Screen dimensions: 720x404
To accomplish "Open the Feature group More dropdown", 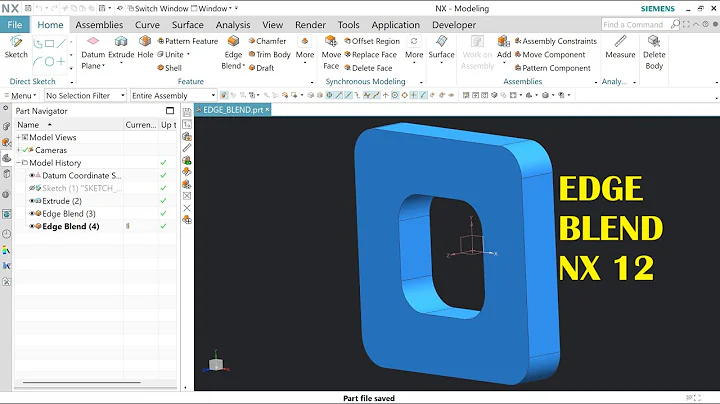I will pos(305,48).
